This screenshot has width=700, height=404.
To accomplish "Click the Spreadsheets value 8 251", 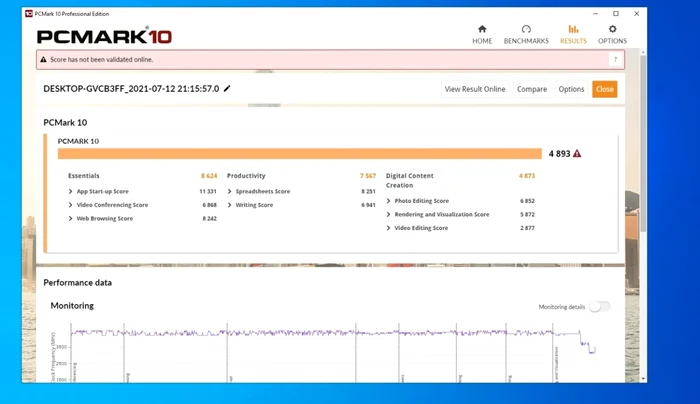I will [368, 191].
